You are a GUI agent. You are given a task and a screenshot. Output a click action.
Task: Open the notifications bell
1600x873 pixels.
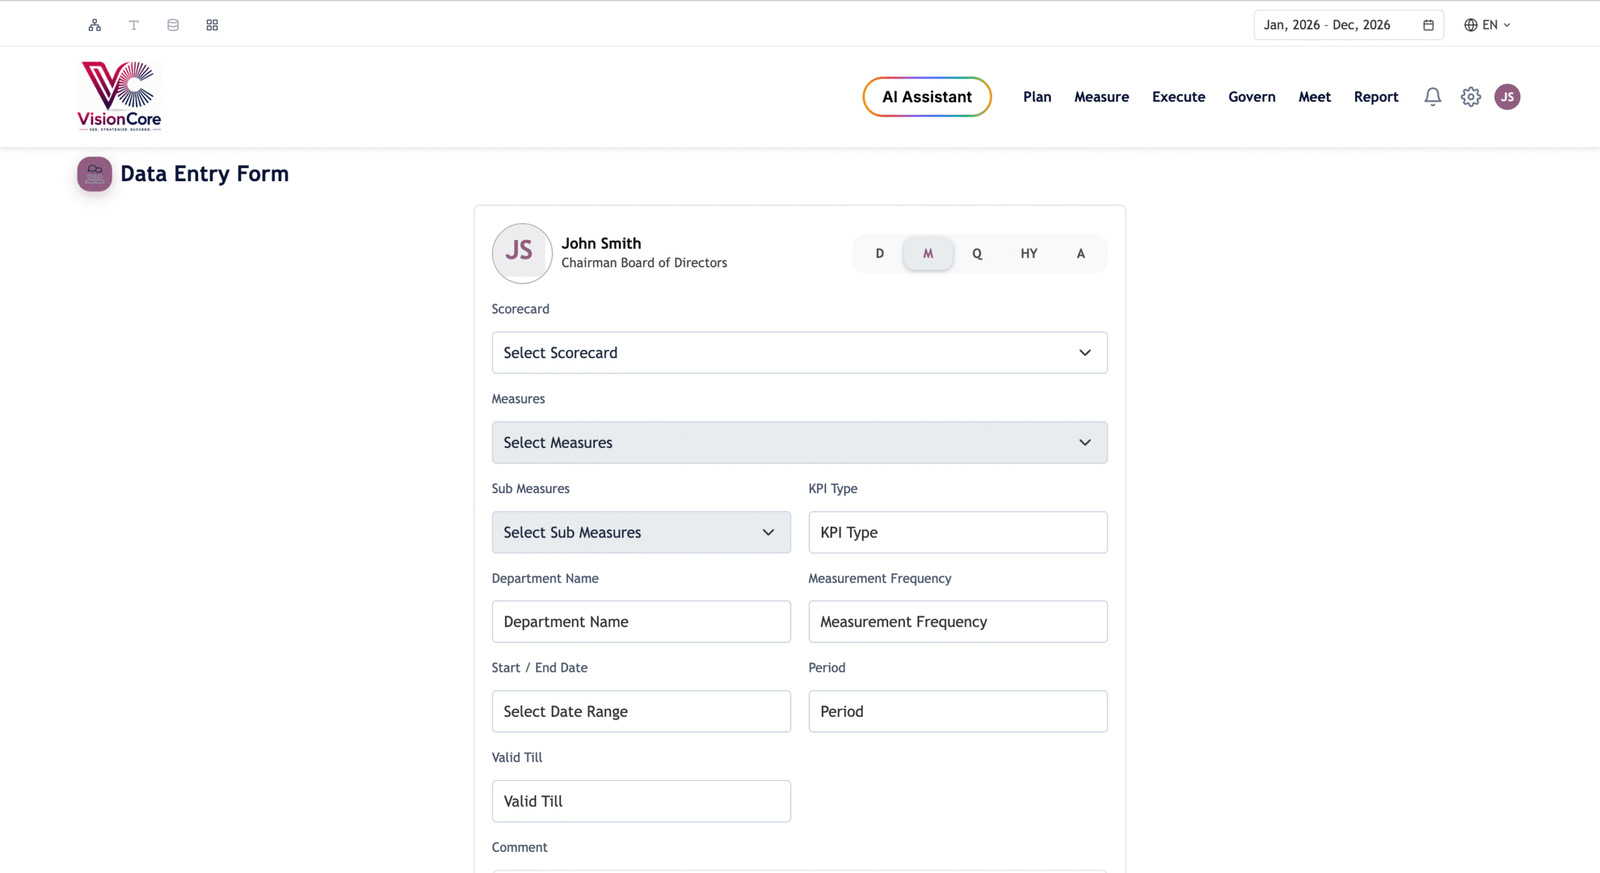point(1433,97)
